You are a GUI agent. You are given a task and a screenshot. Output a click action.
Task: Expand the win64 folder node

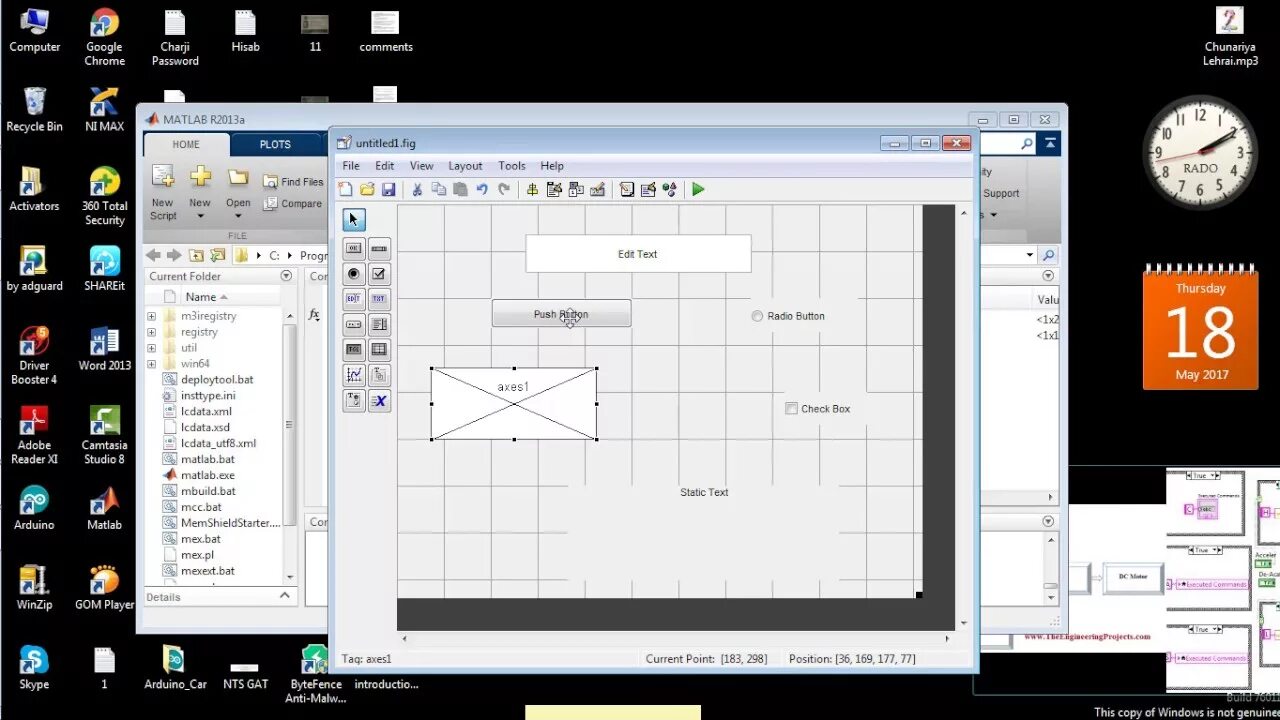pos(152,364)
